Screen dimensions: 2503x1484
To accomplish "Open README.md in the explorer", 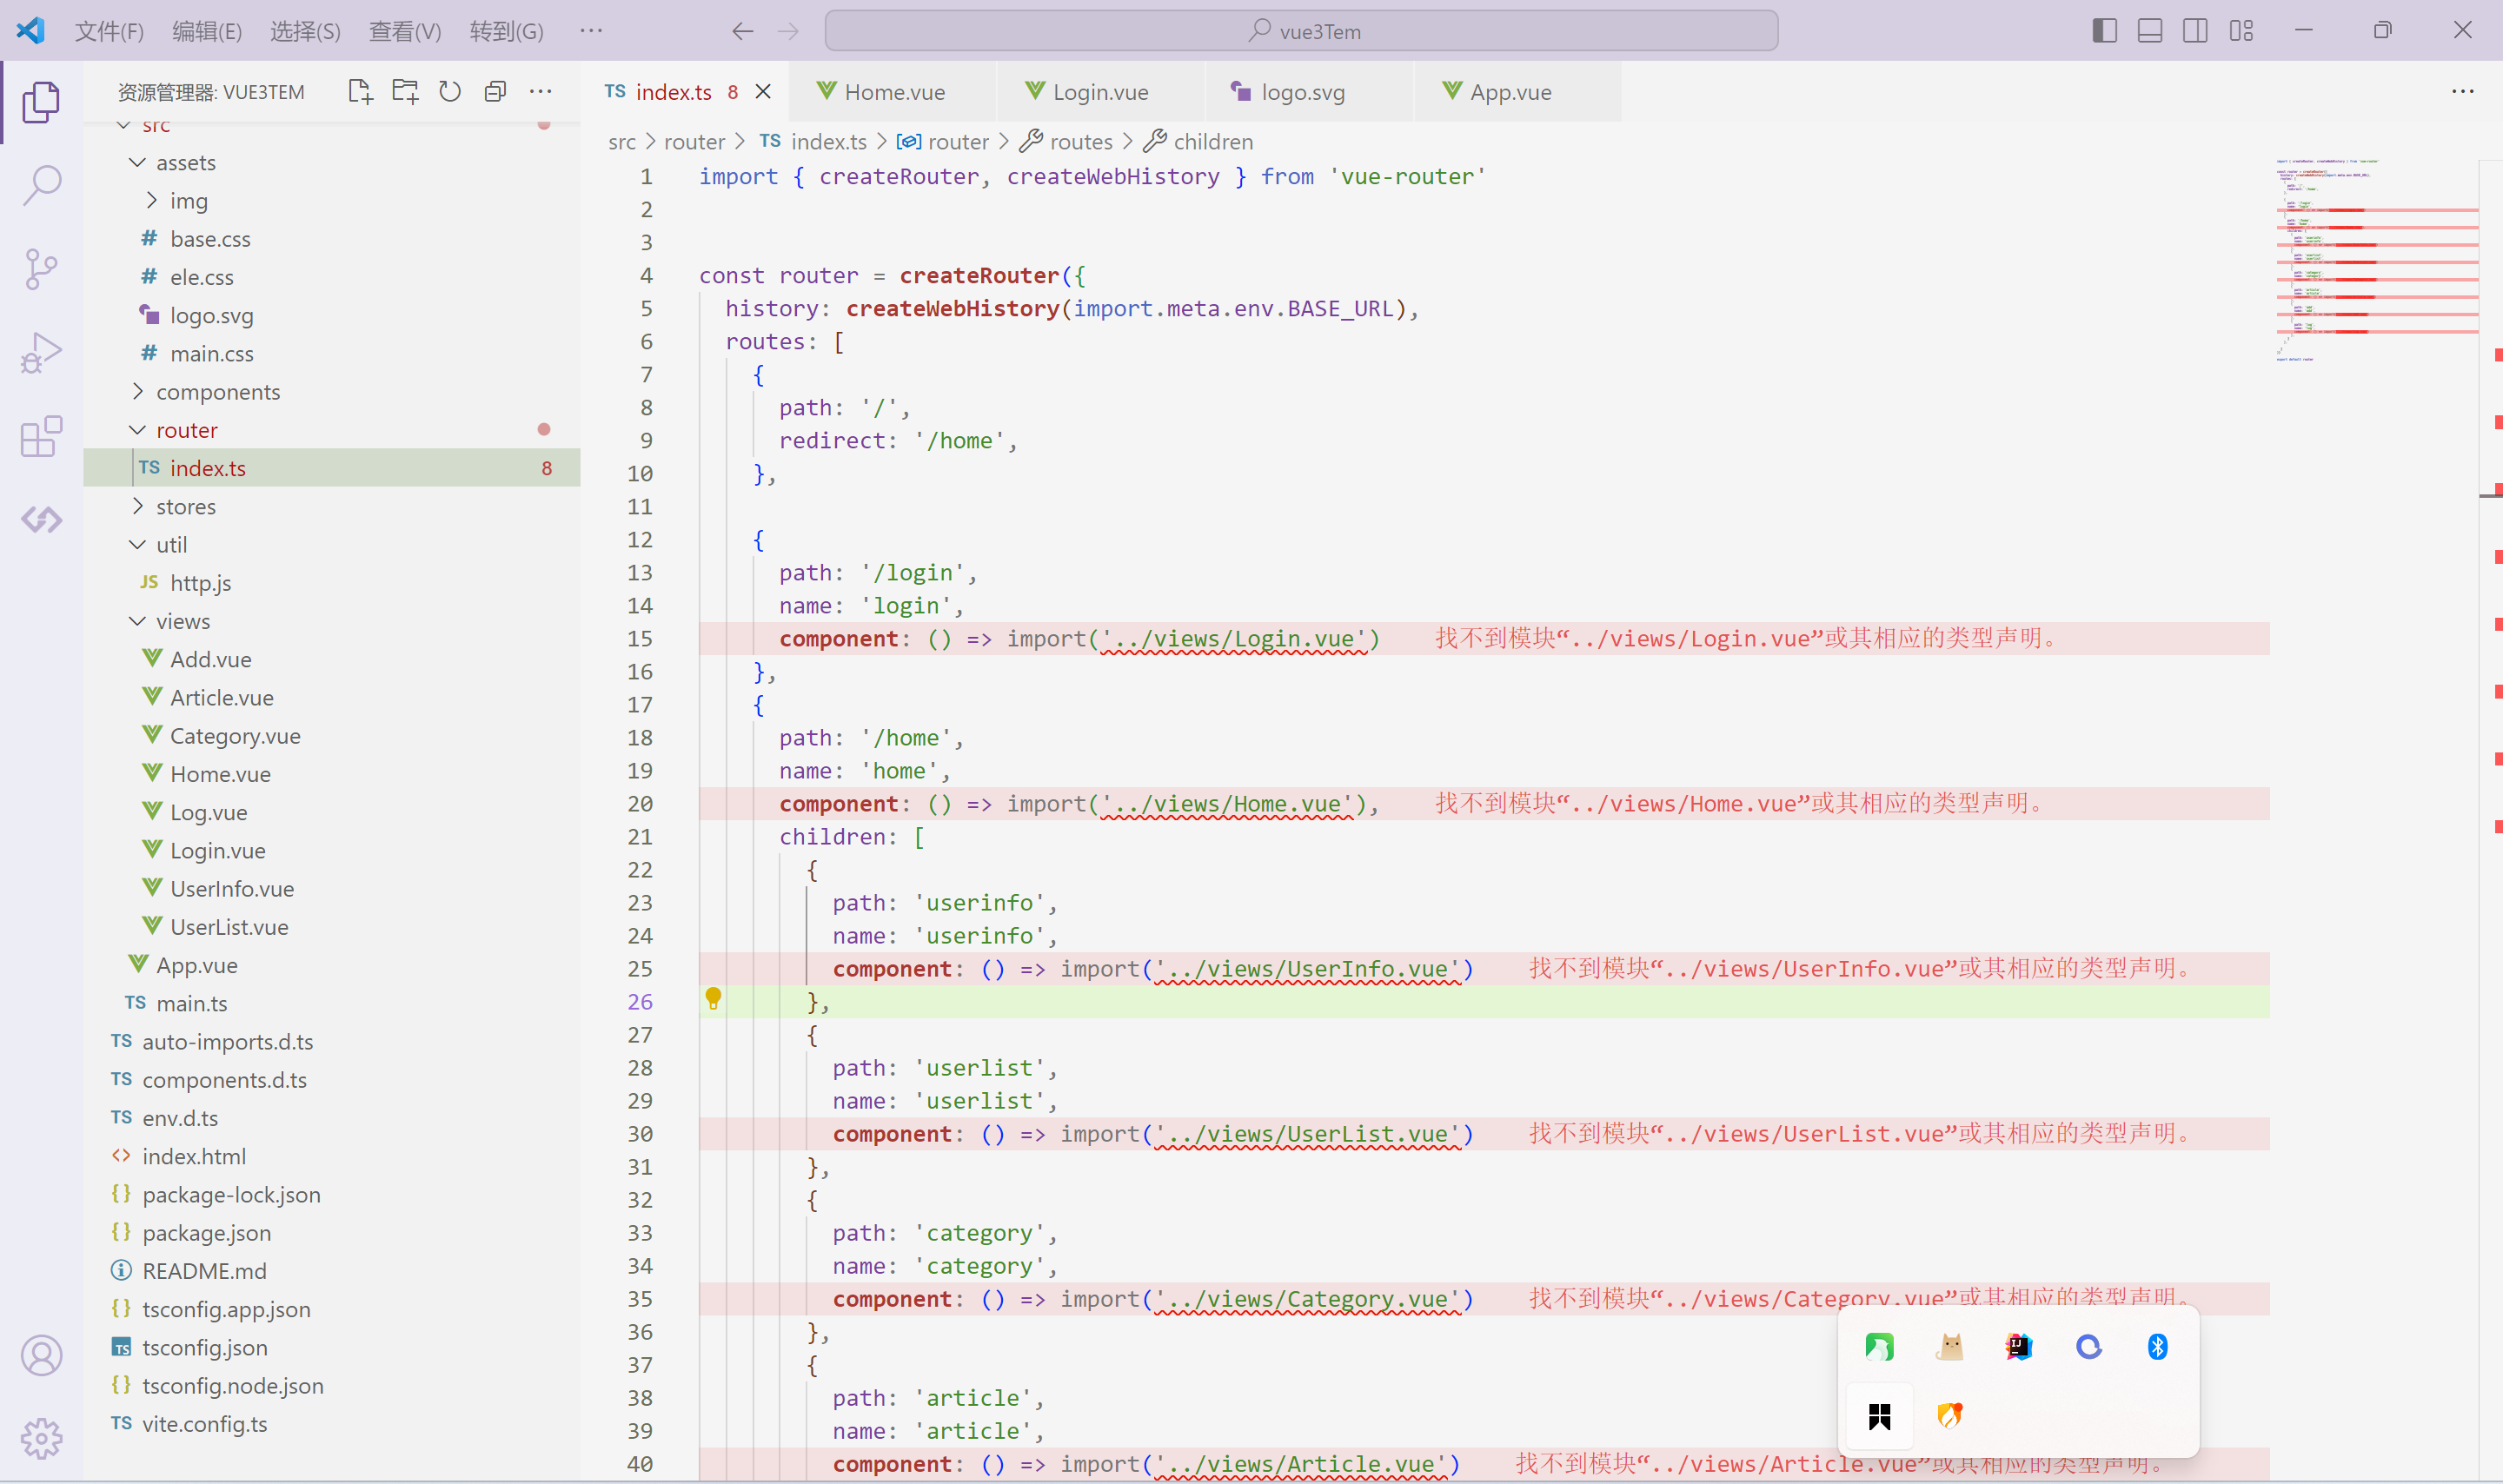I will coord(332,1271).
